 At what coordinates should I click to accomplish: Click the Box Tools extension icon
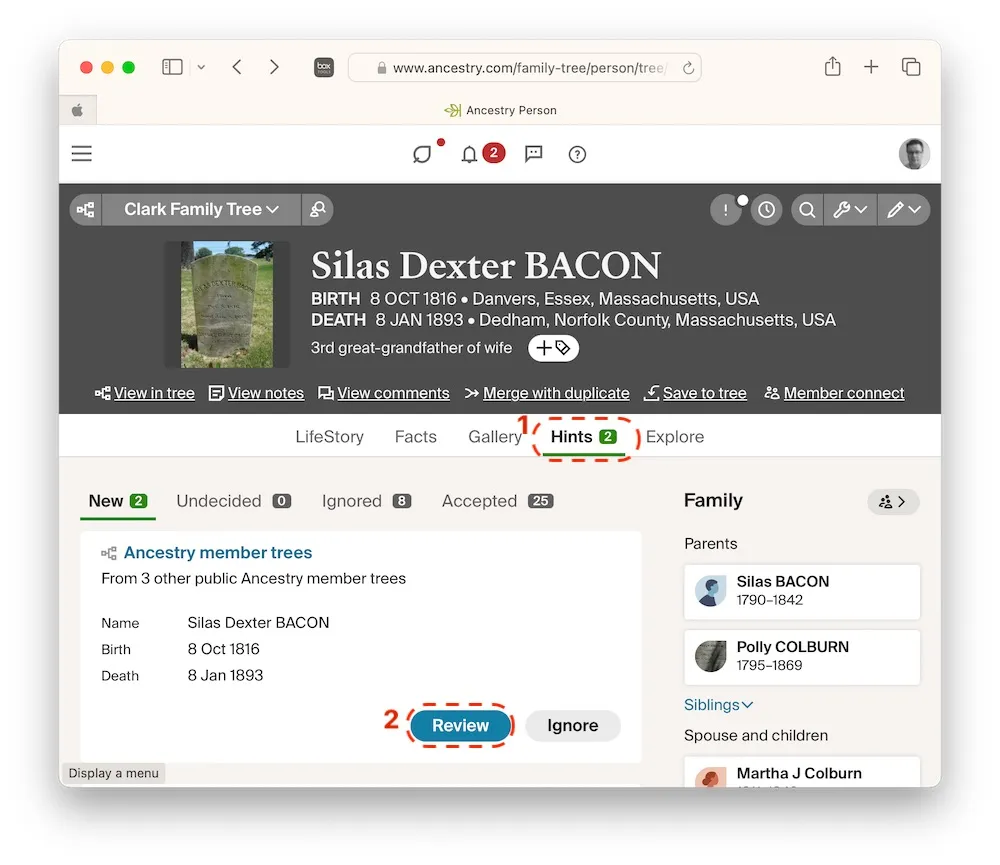click(324, 67)
